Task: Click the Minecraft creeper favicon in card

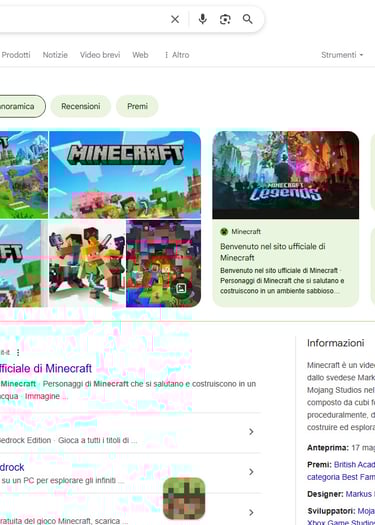Action: (224, 231)
